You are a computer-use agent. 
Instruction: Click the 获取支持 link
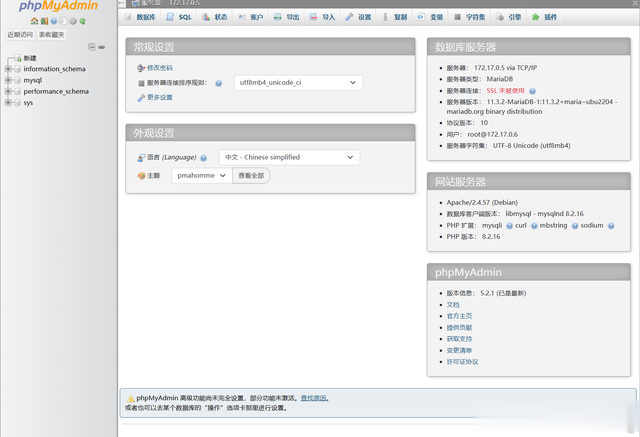tap(459, 339)
